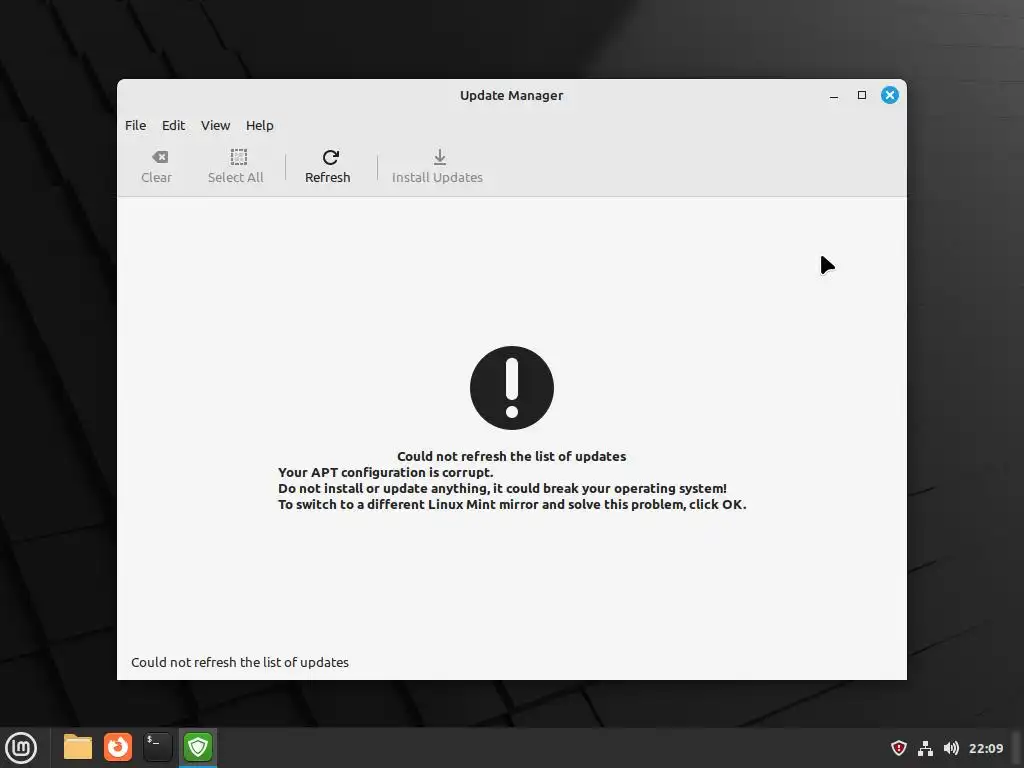The image size is (1024, 768).
Task: Open the Terminal from the taskbar
Action: [158, 747]
